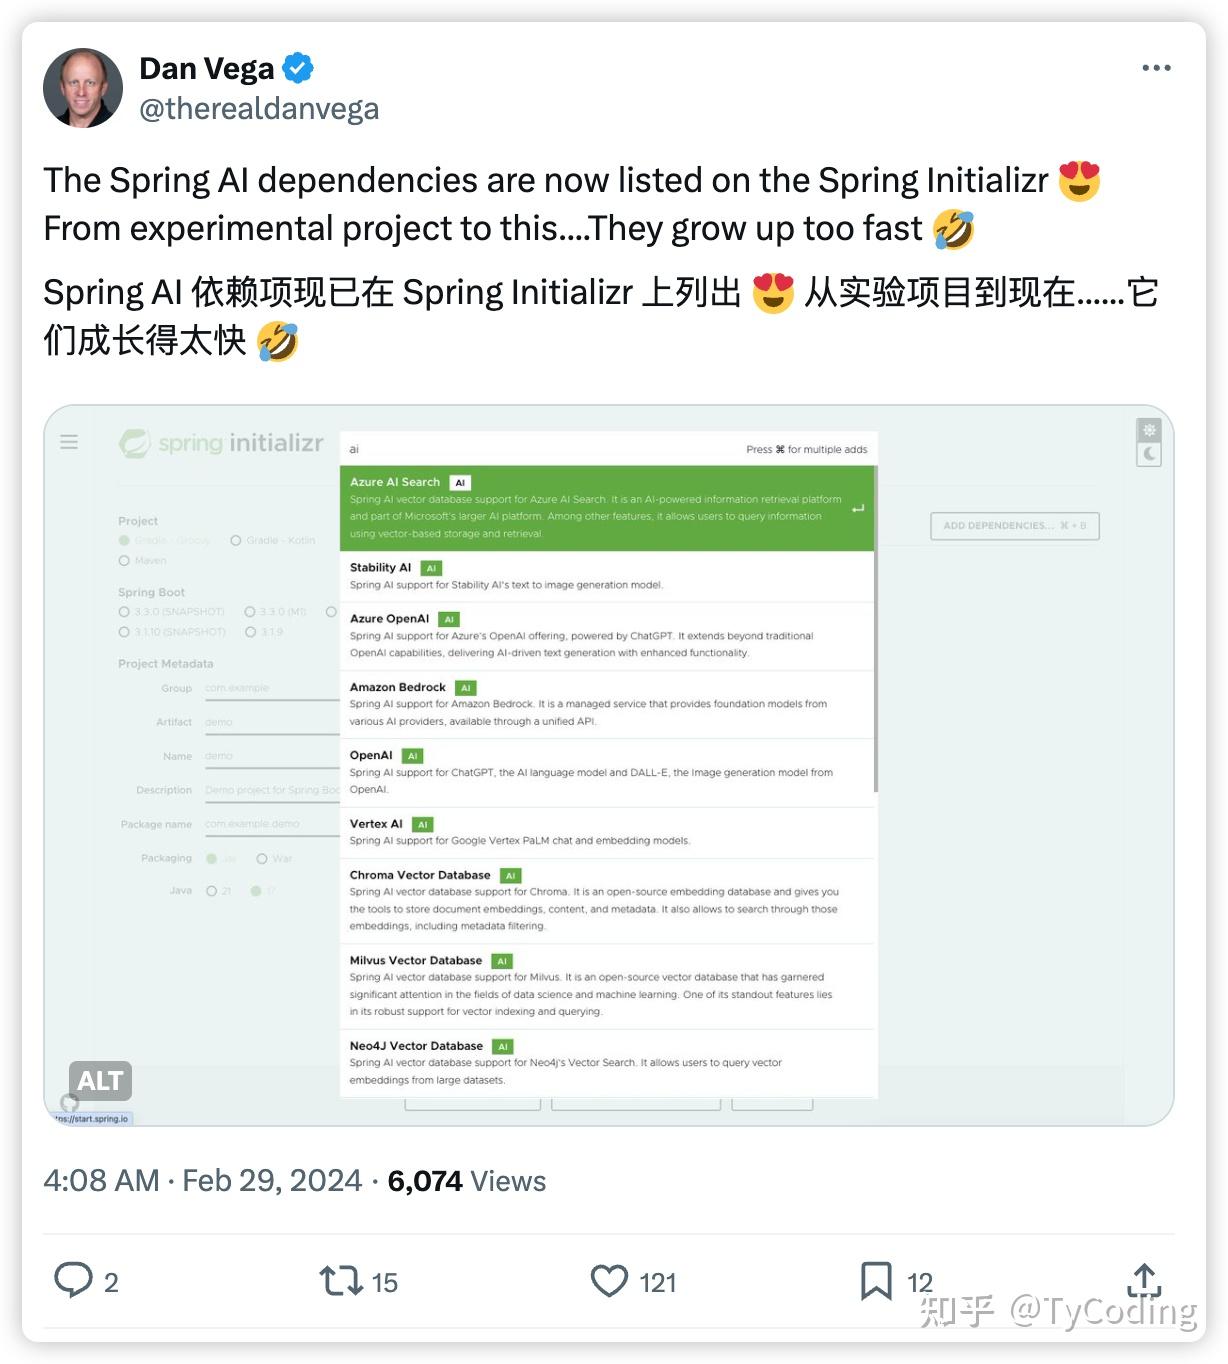Select Java 21

coord(211,890)
